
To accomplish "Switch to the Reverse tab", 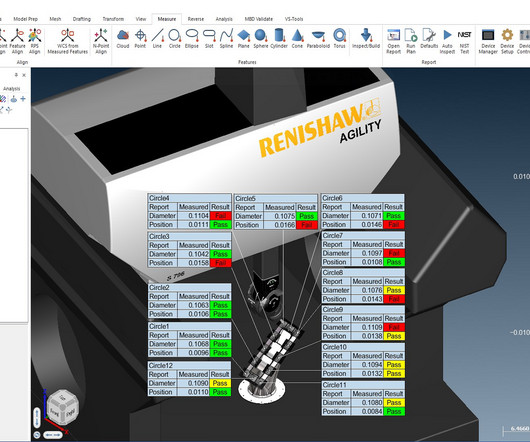I will [196, 19].
